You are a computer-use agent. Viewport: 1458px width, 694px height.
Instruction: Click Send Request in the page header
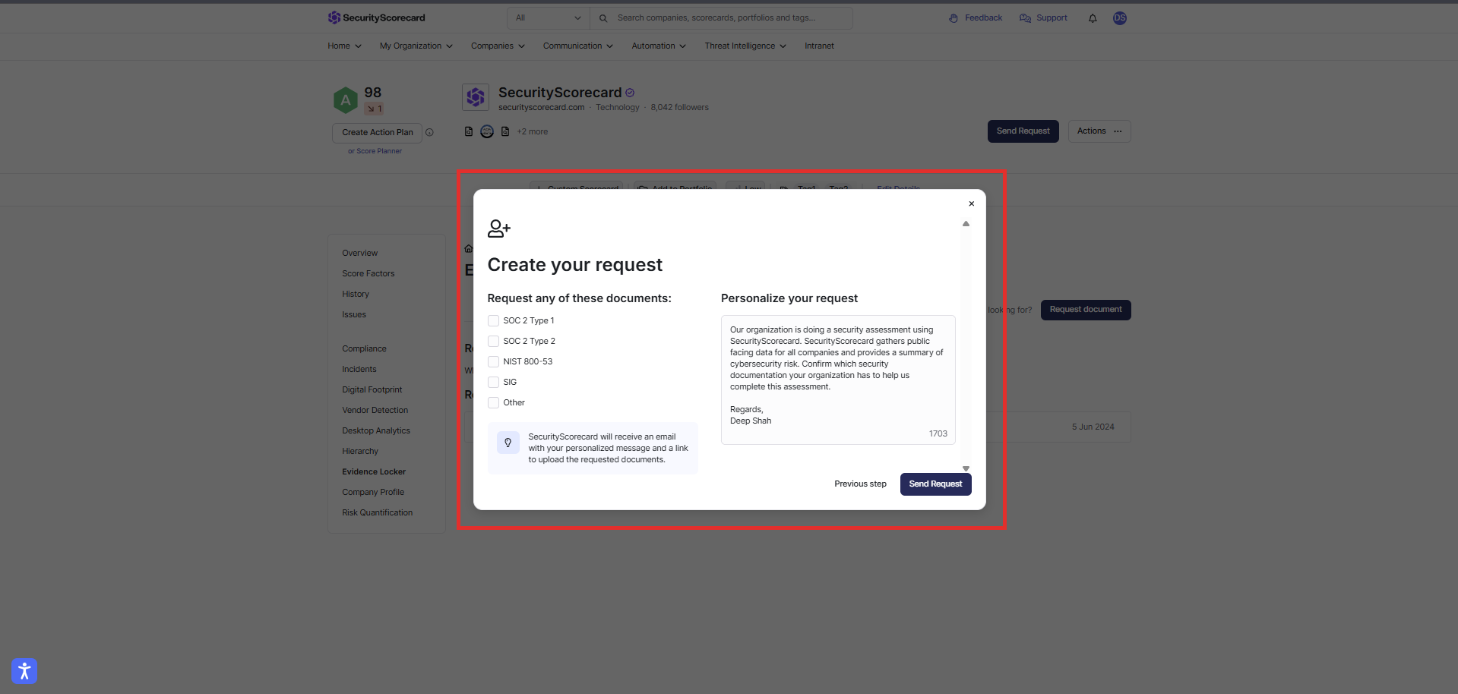1023,131
